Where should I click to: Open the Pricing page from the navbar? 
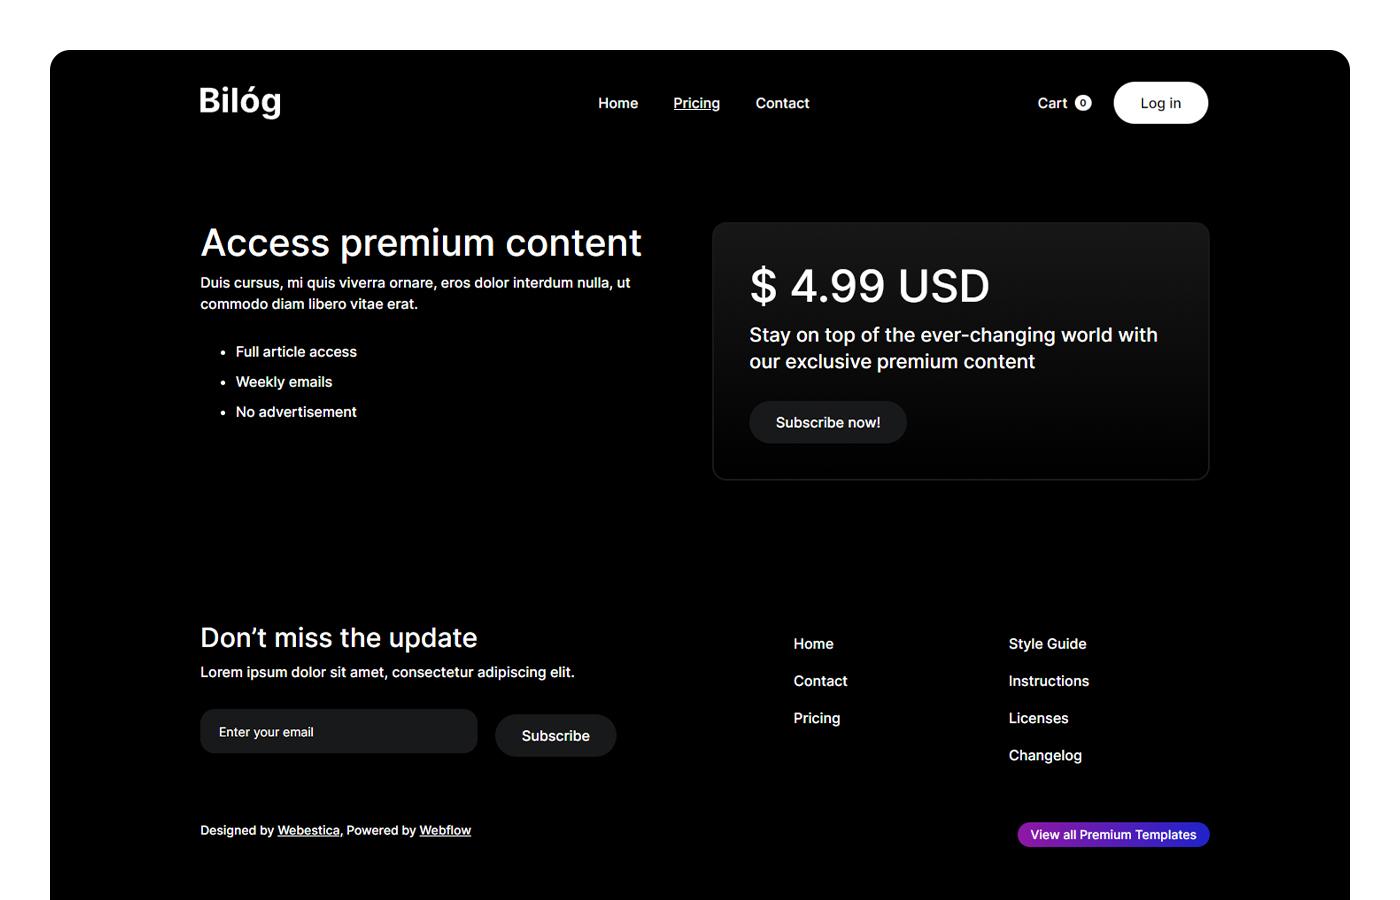point(696,102)
